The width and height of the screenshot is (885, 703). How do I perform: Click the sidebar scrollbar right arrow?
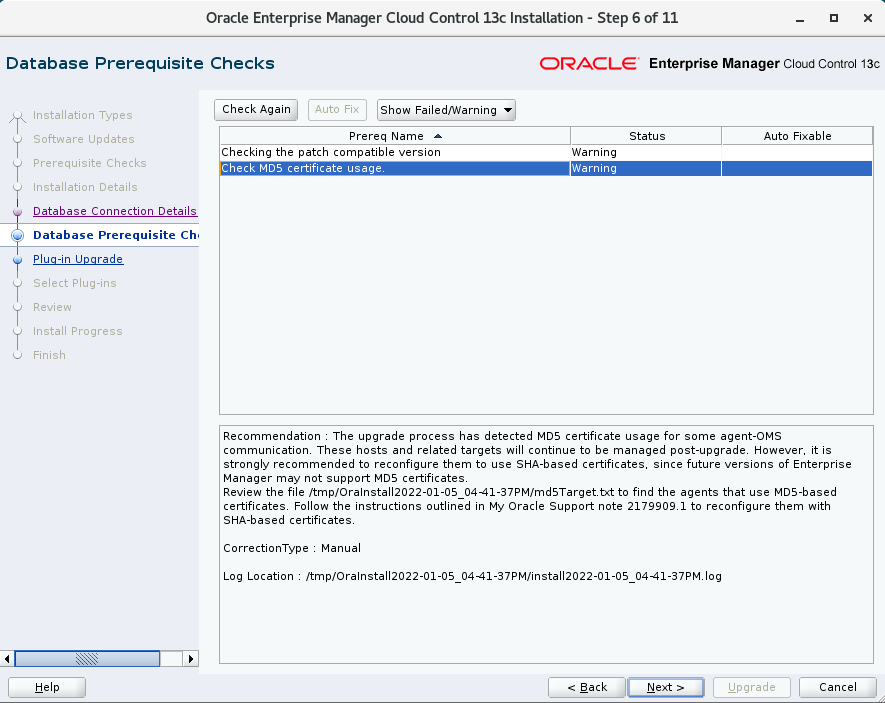(x=191, y=658)
